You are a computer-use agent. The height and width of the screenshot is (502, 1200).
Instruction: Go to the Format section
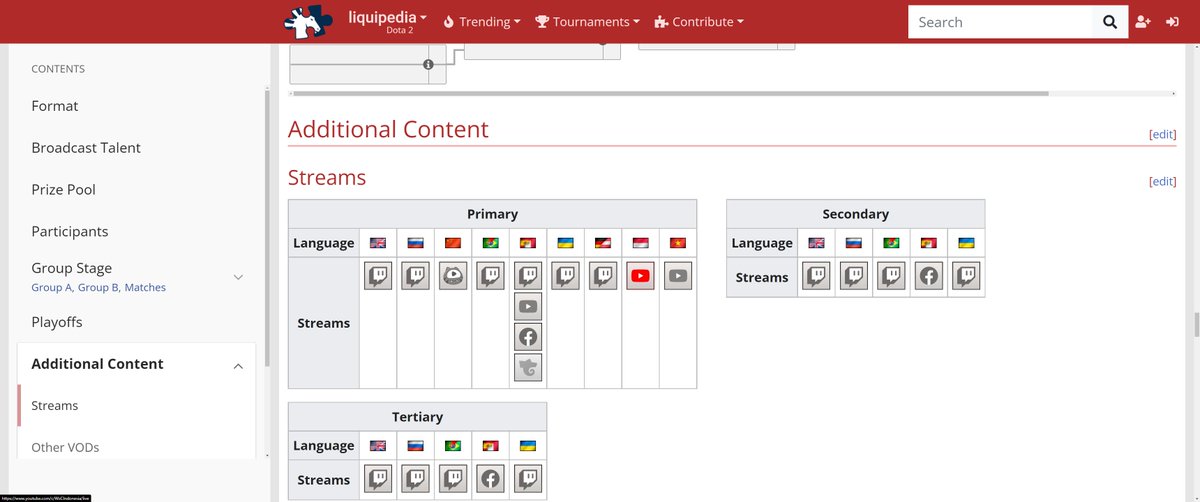(x=55, y=106)
